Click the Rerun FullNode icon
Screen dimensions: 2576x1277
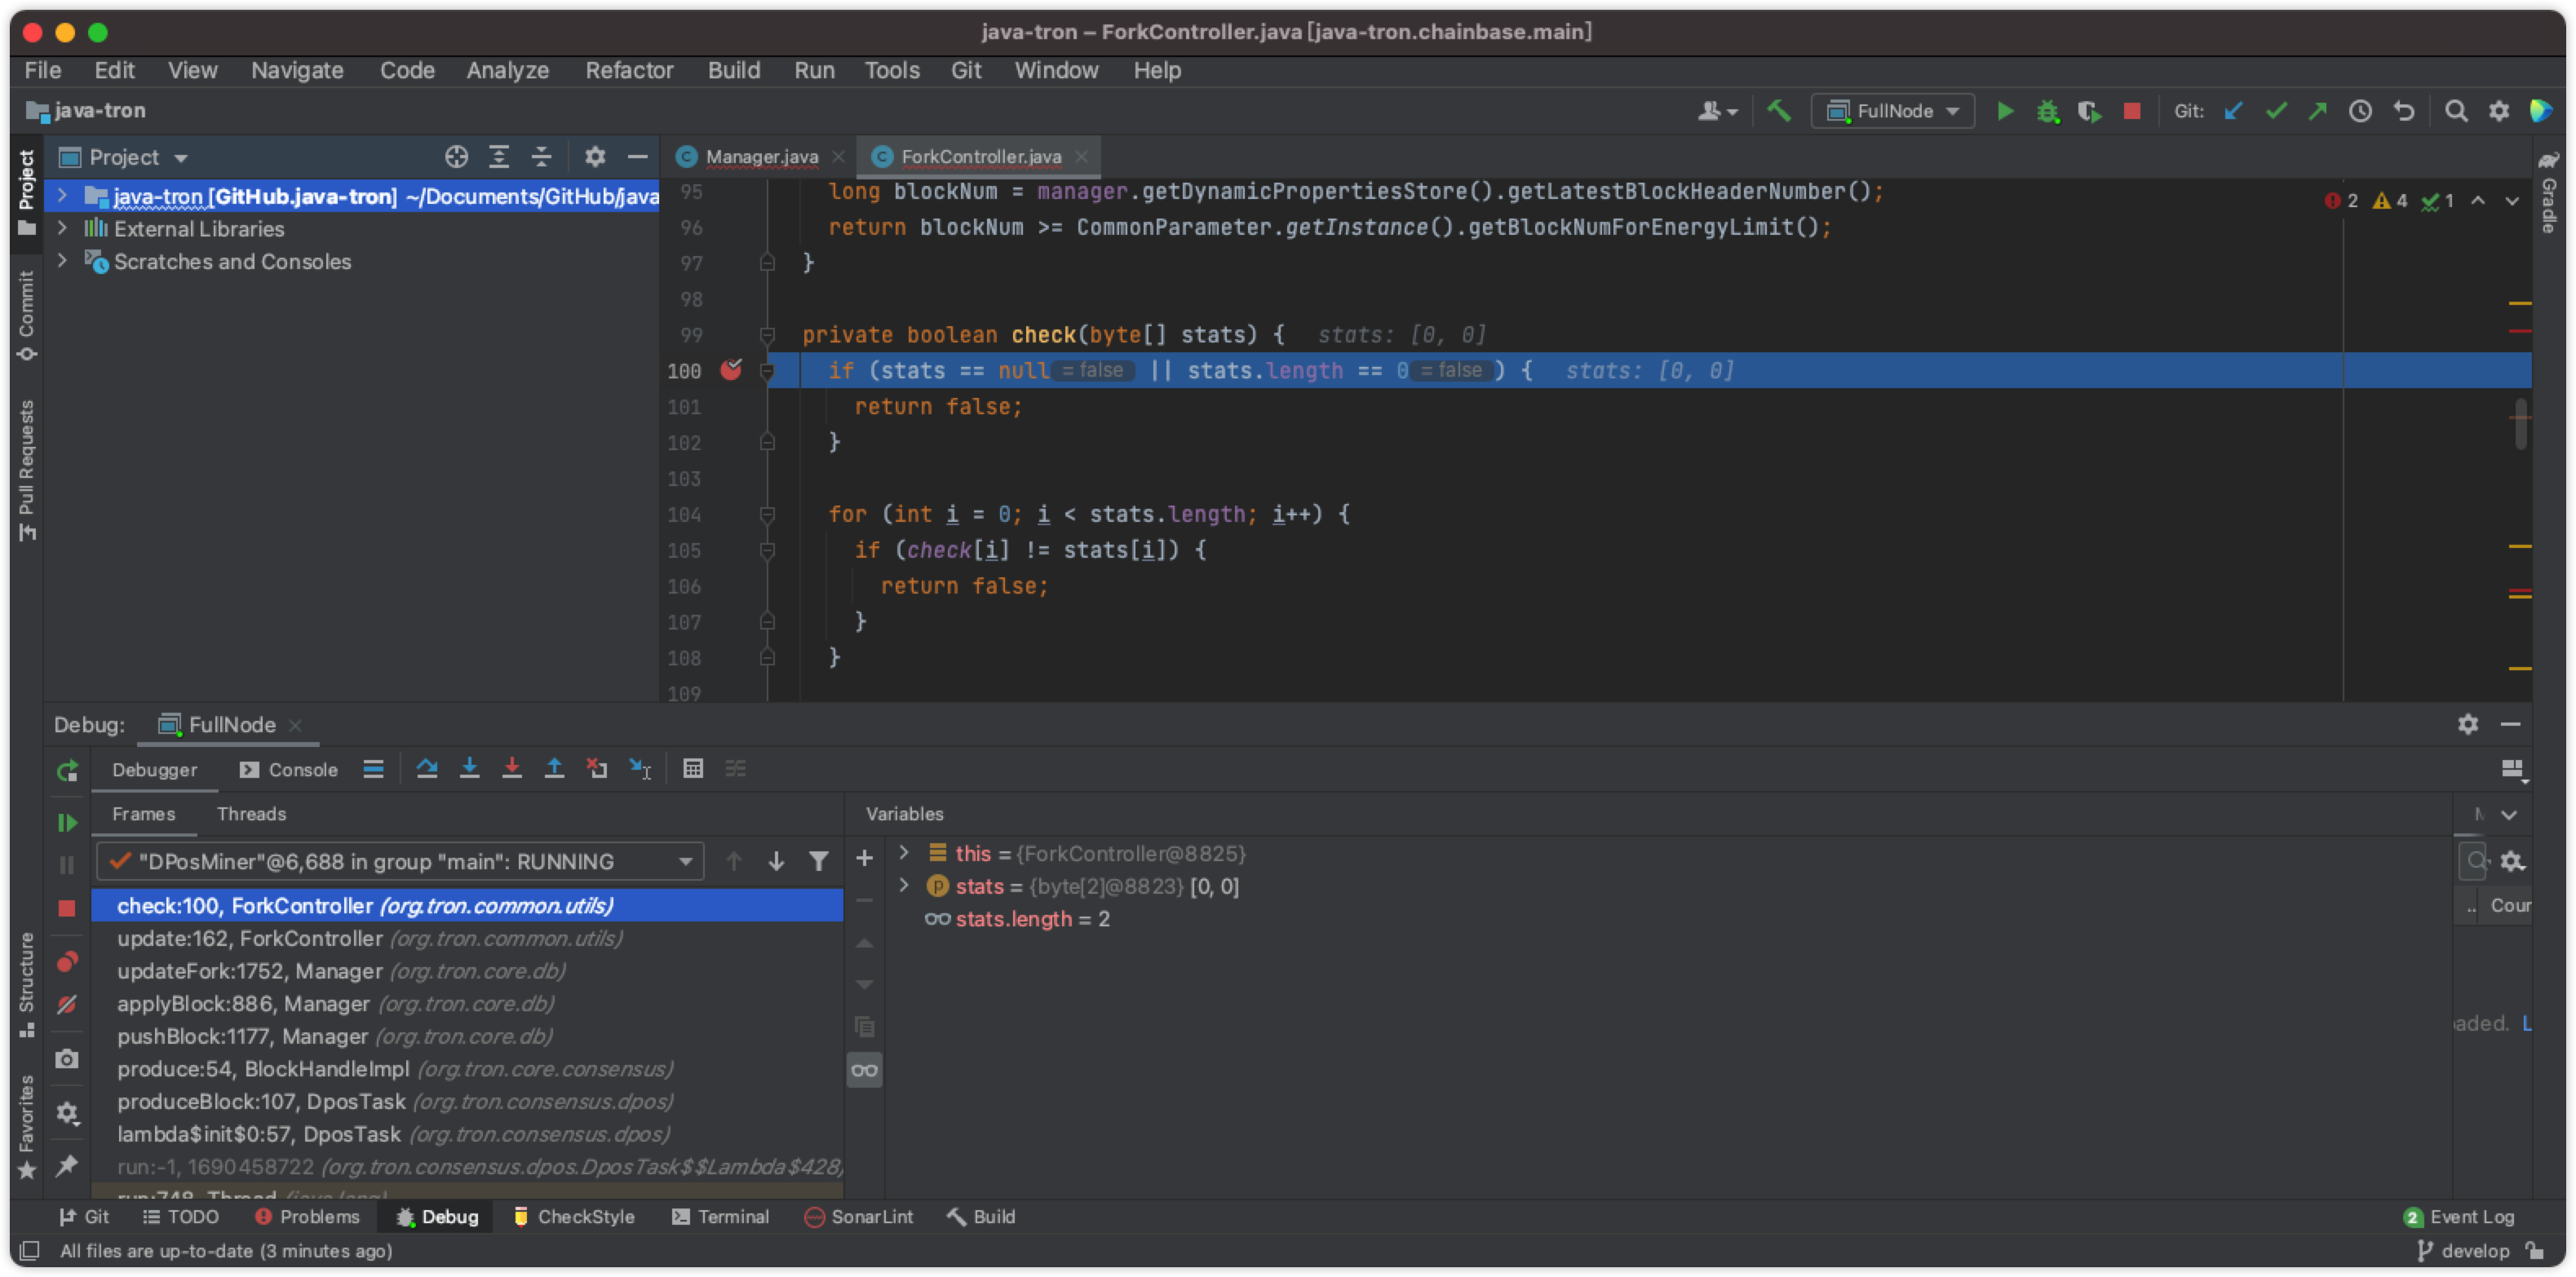[x=67, y=770]
